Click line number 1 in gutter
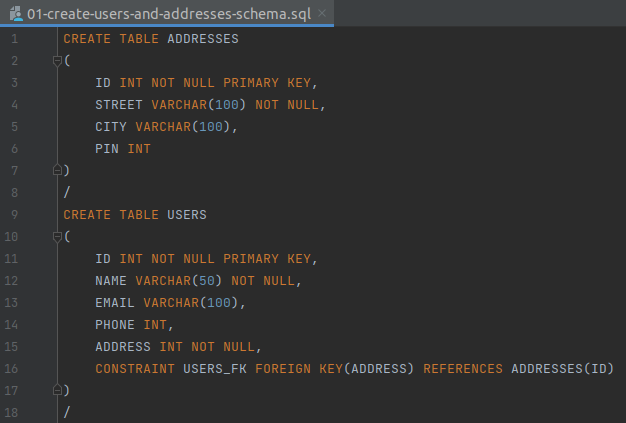This screenshot has width=626, height=423. [x=14, y=39]
